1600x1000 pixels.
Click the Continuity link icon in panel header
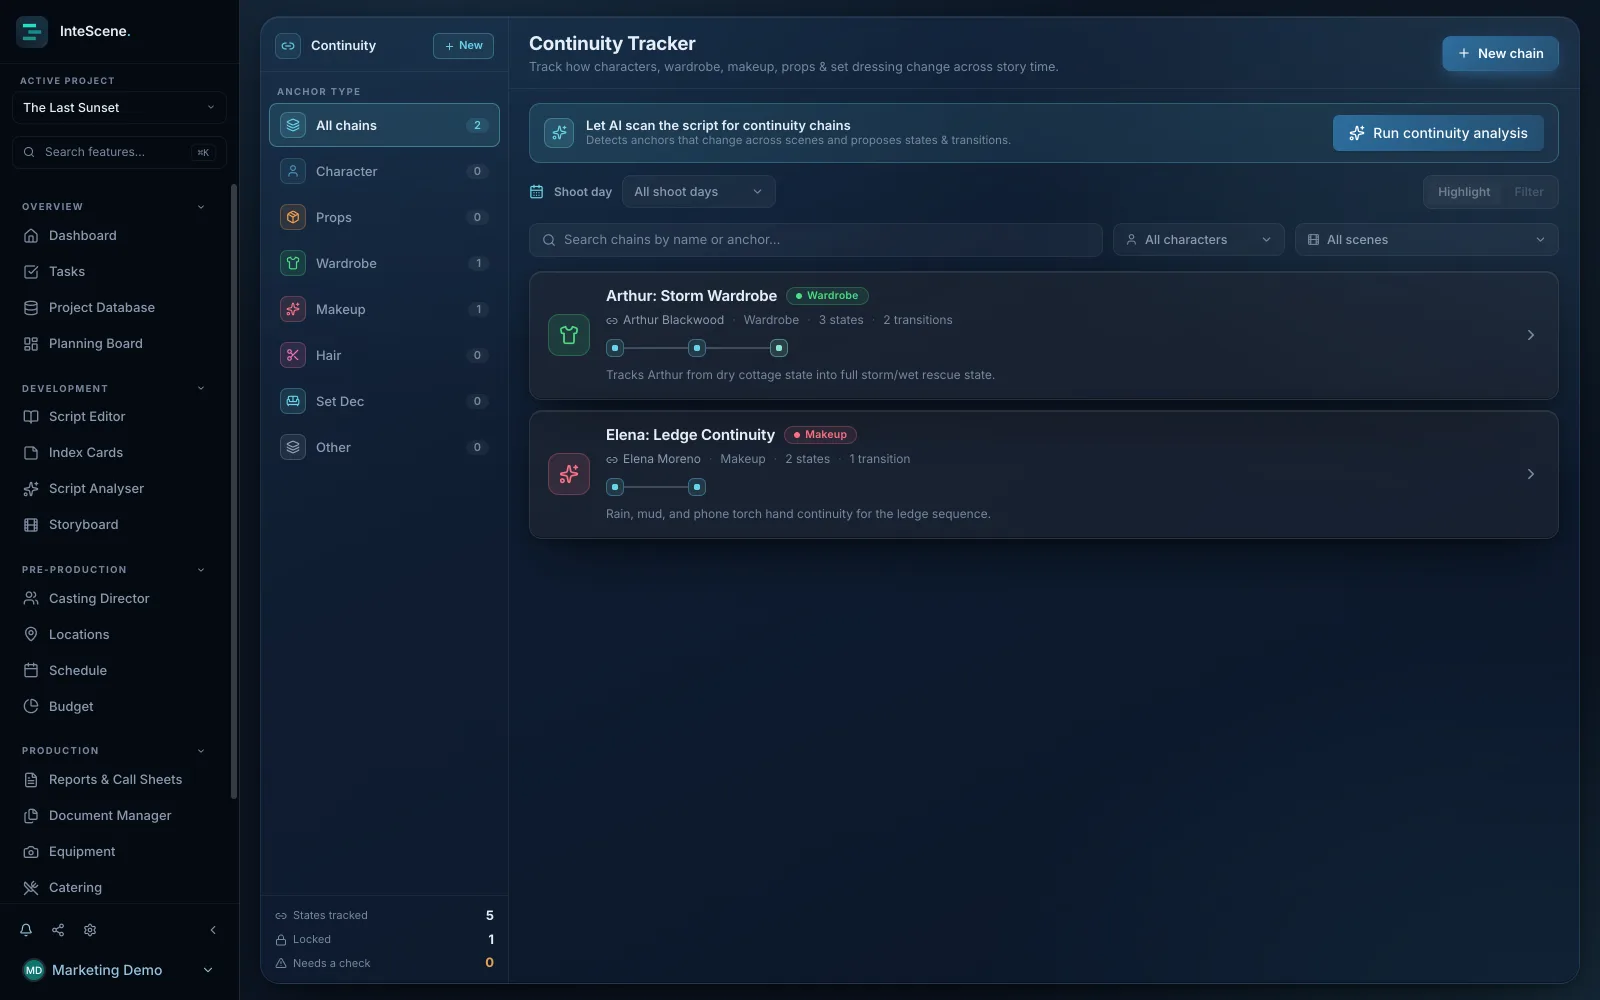pyautogui.click(x=288, y=45)
